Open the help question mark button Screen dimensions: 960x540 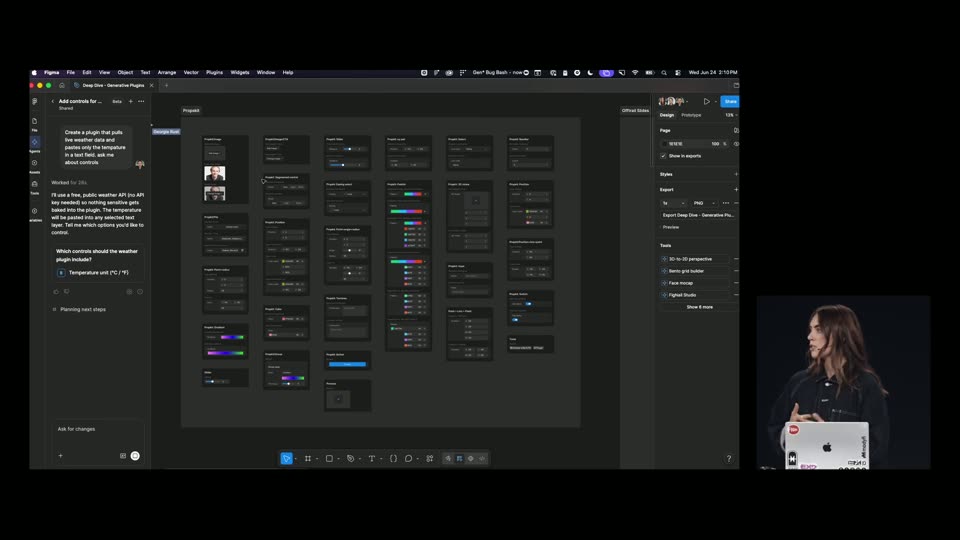pos(729,459)
